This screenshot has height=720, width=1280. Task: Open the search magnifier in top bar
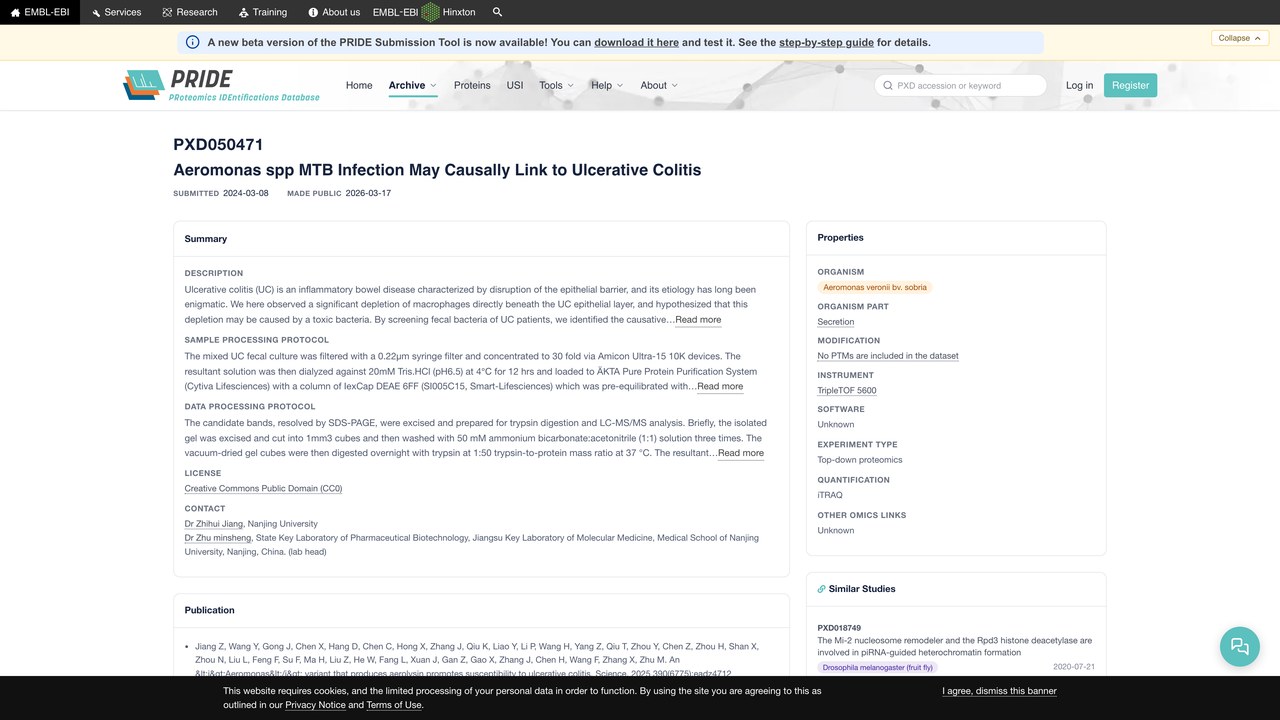coord(498,12)
